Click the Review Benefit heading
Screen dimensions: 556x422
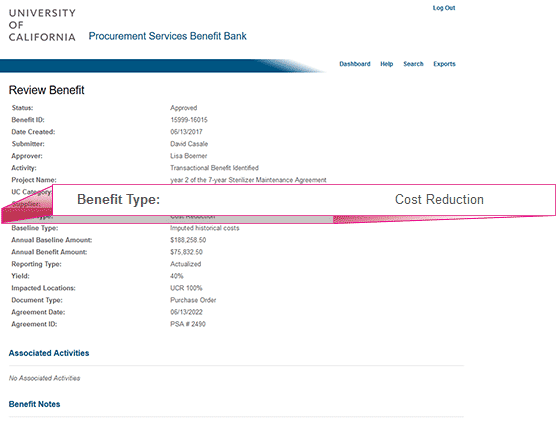46,90
